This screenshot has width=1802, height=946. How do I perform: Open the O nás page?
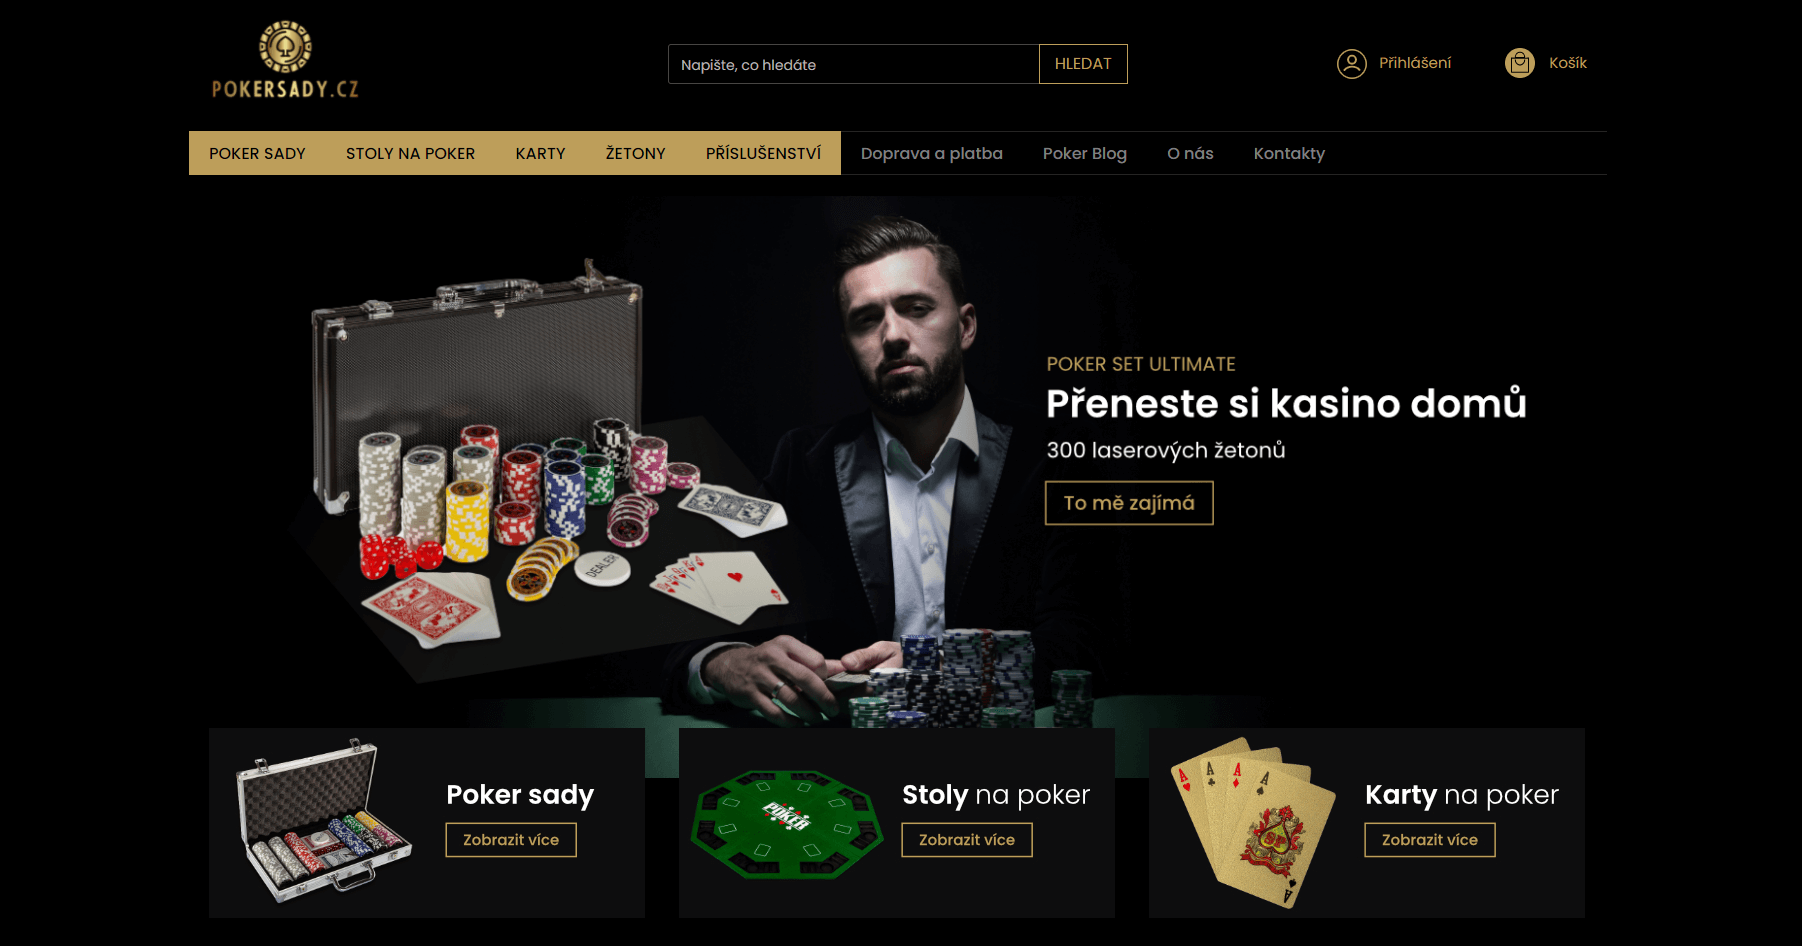pos(1190,153)
